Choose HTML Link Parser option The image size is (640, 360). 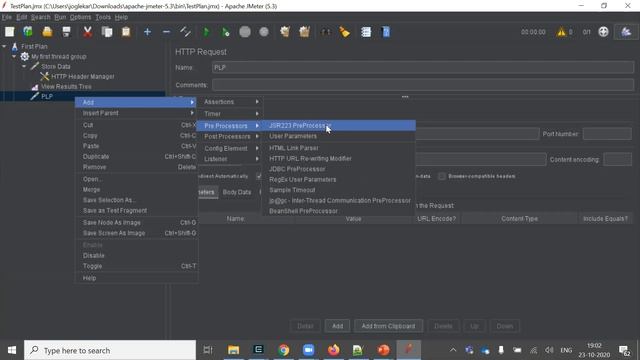[x=338, y=148]
